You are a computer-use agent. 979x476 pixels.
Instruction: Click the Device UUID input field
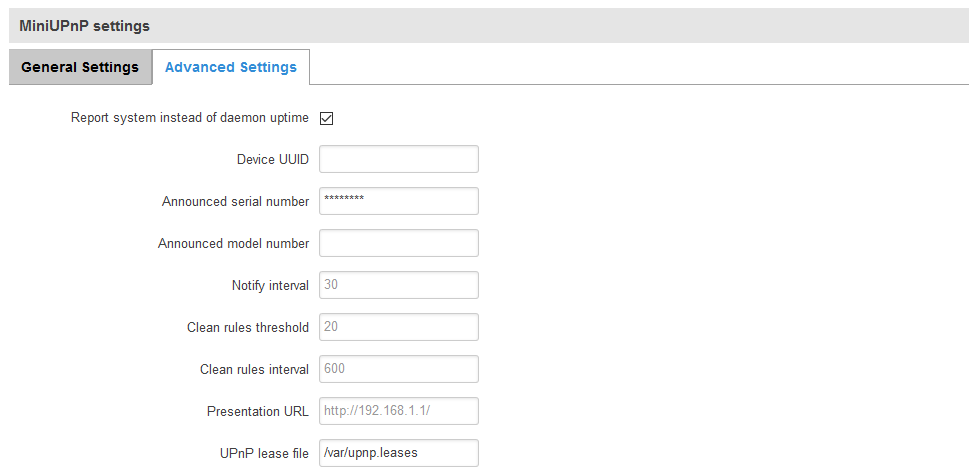(x=398, y=159)
